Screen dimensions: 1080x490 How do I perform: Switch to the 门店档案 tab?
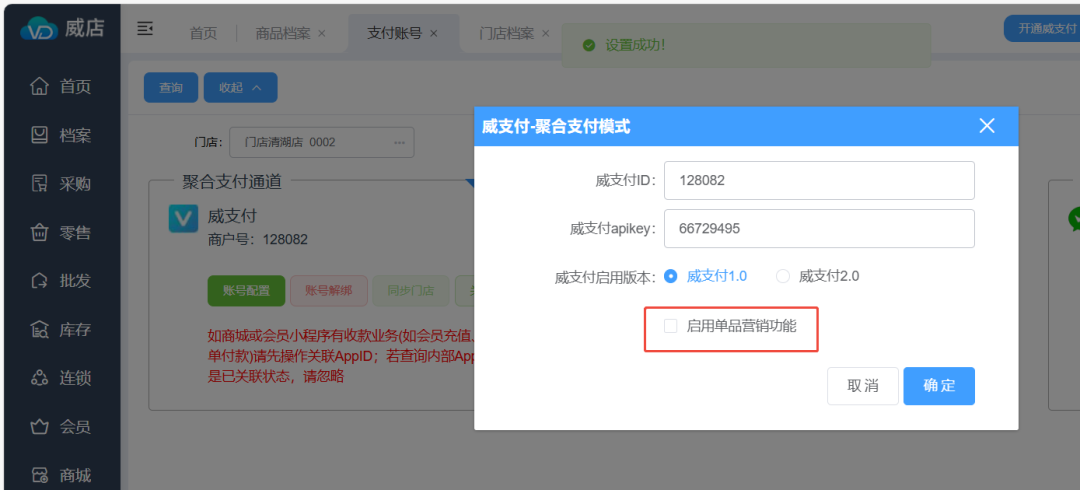coord(506,33)
